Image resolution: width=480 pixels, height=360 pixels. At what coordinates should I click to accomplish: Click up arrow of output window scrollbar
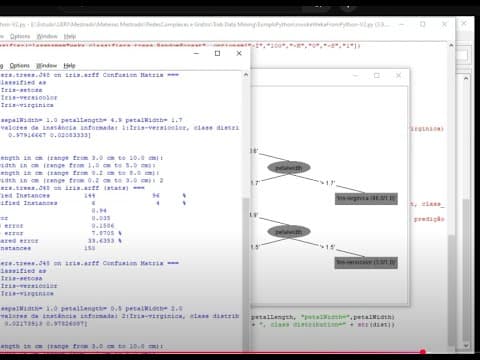[x=246, y=75]
